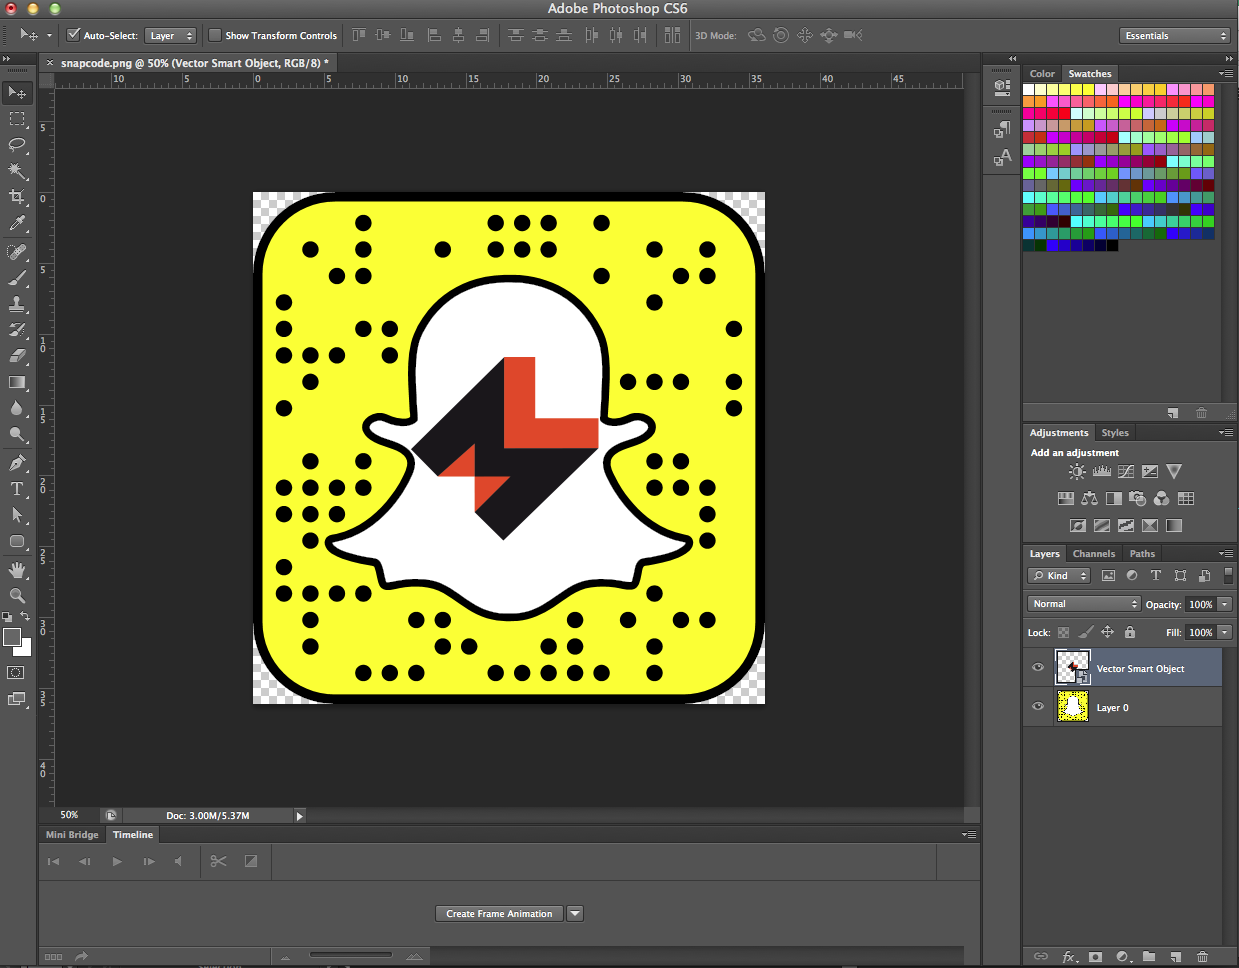Switch to the Mini Bridge tab
This screenshot has width=1239, height=968.
tap(71, 834)
